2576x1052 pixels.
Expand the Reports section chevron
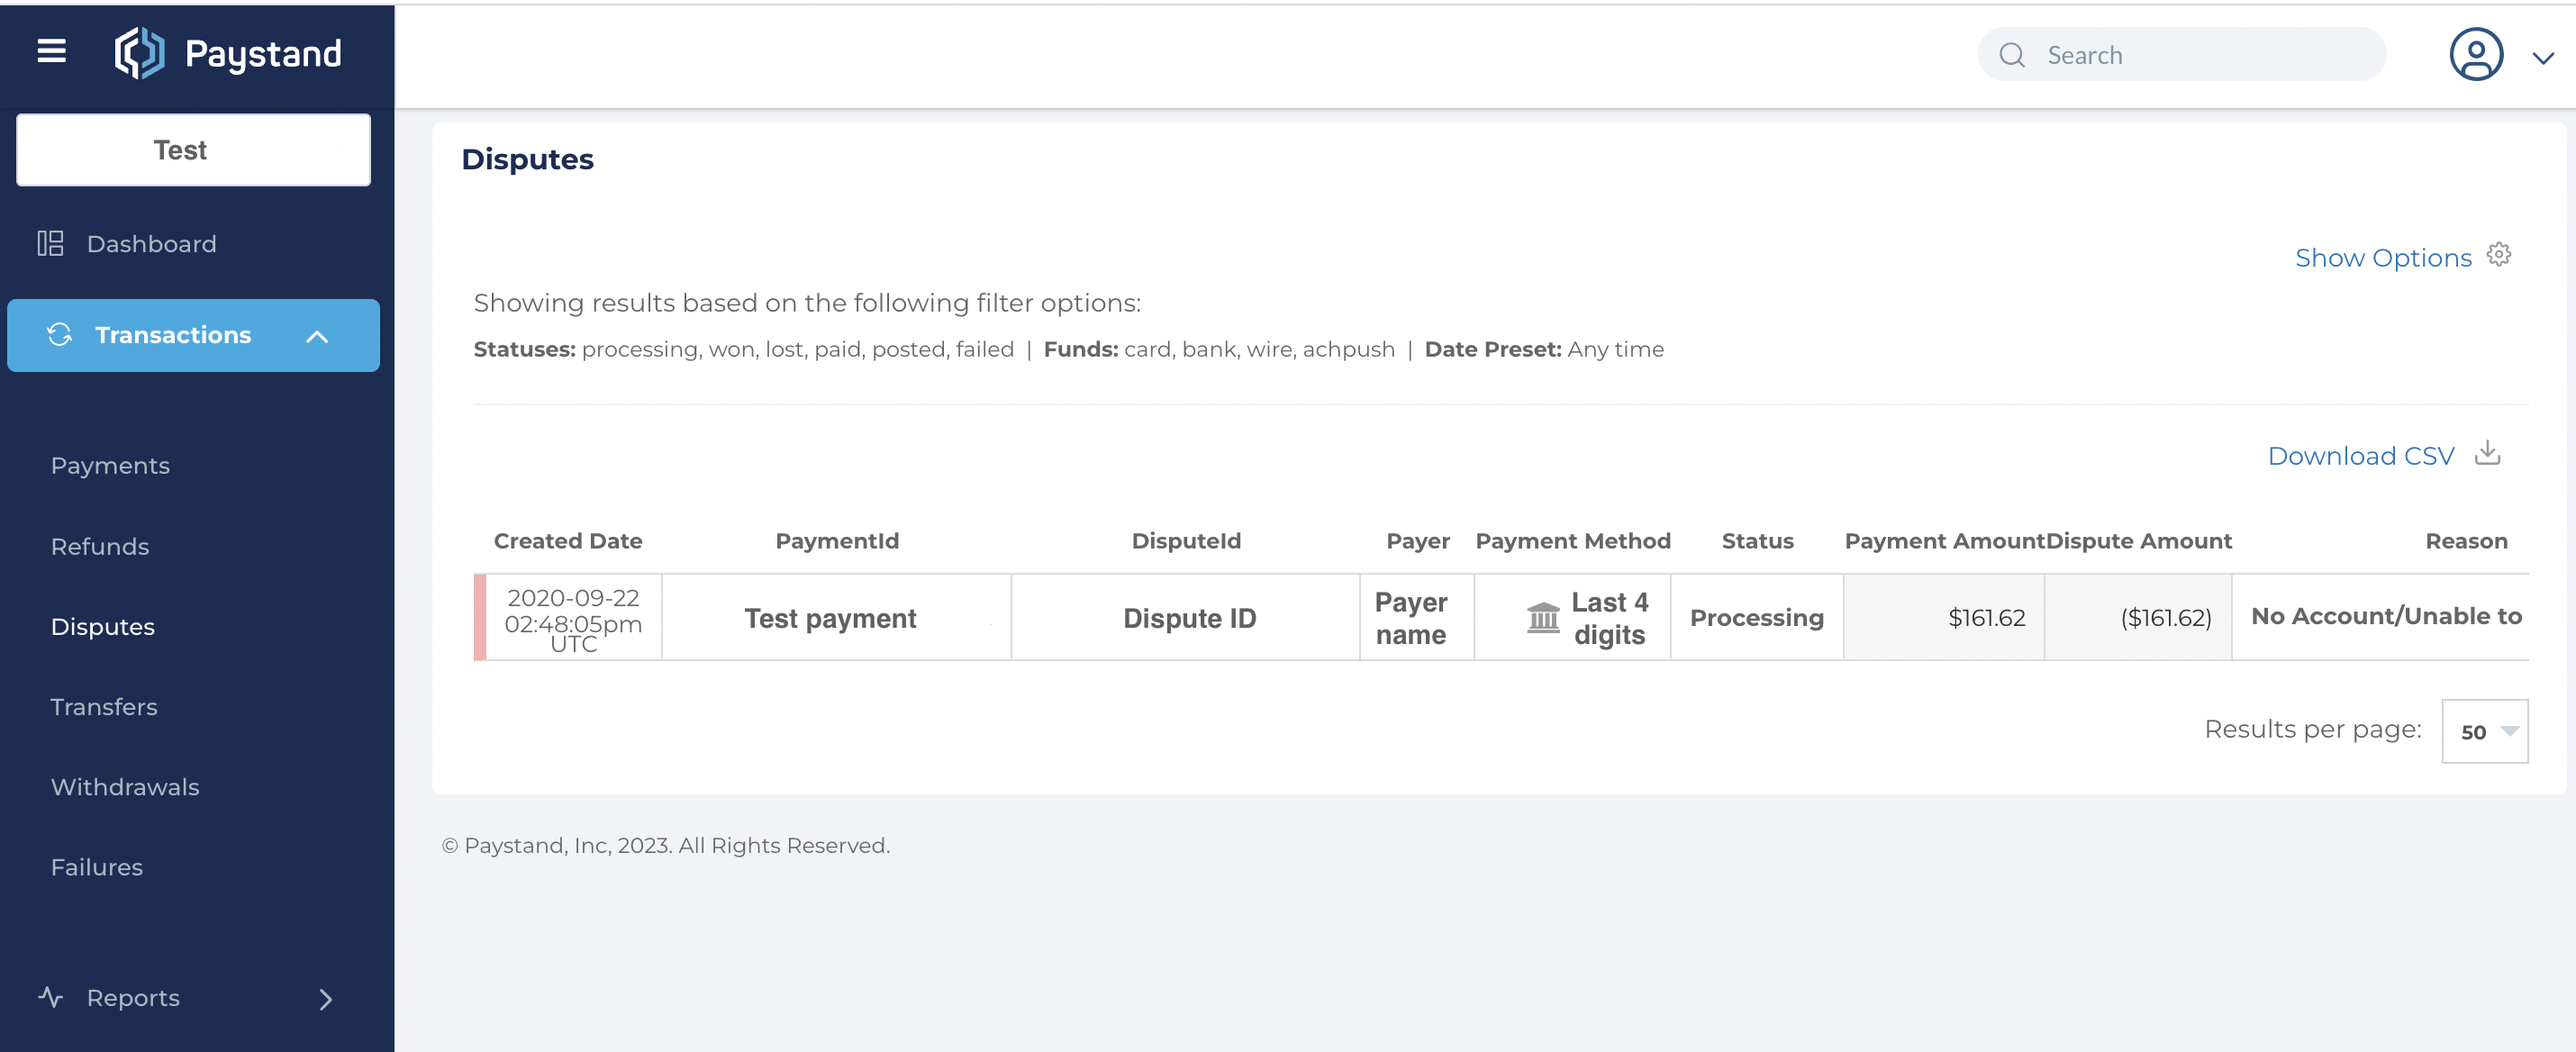pyautogui.click(x=325, y=999)
